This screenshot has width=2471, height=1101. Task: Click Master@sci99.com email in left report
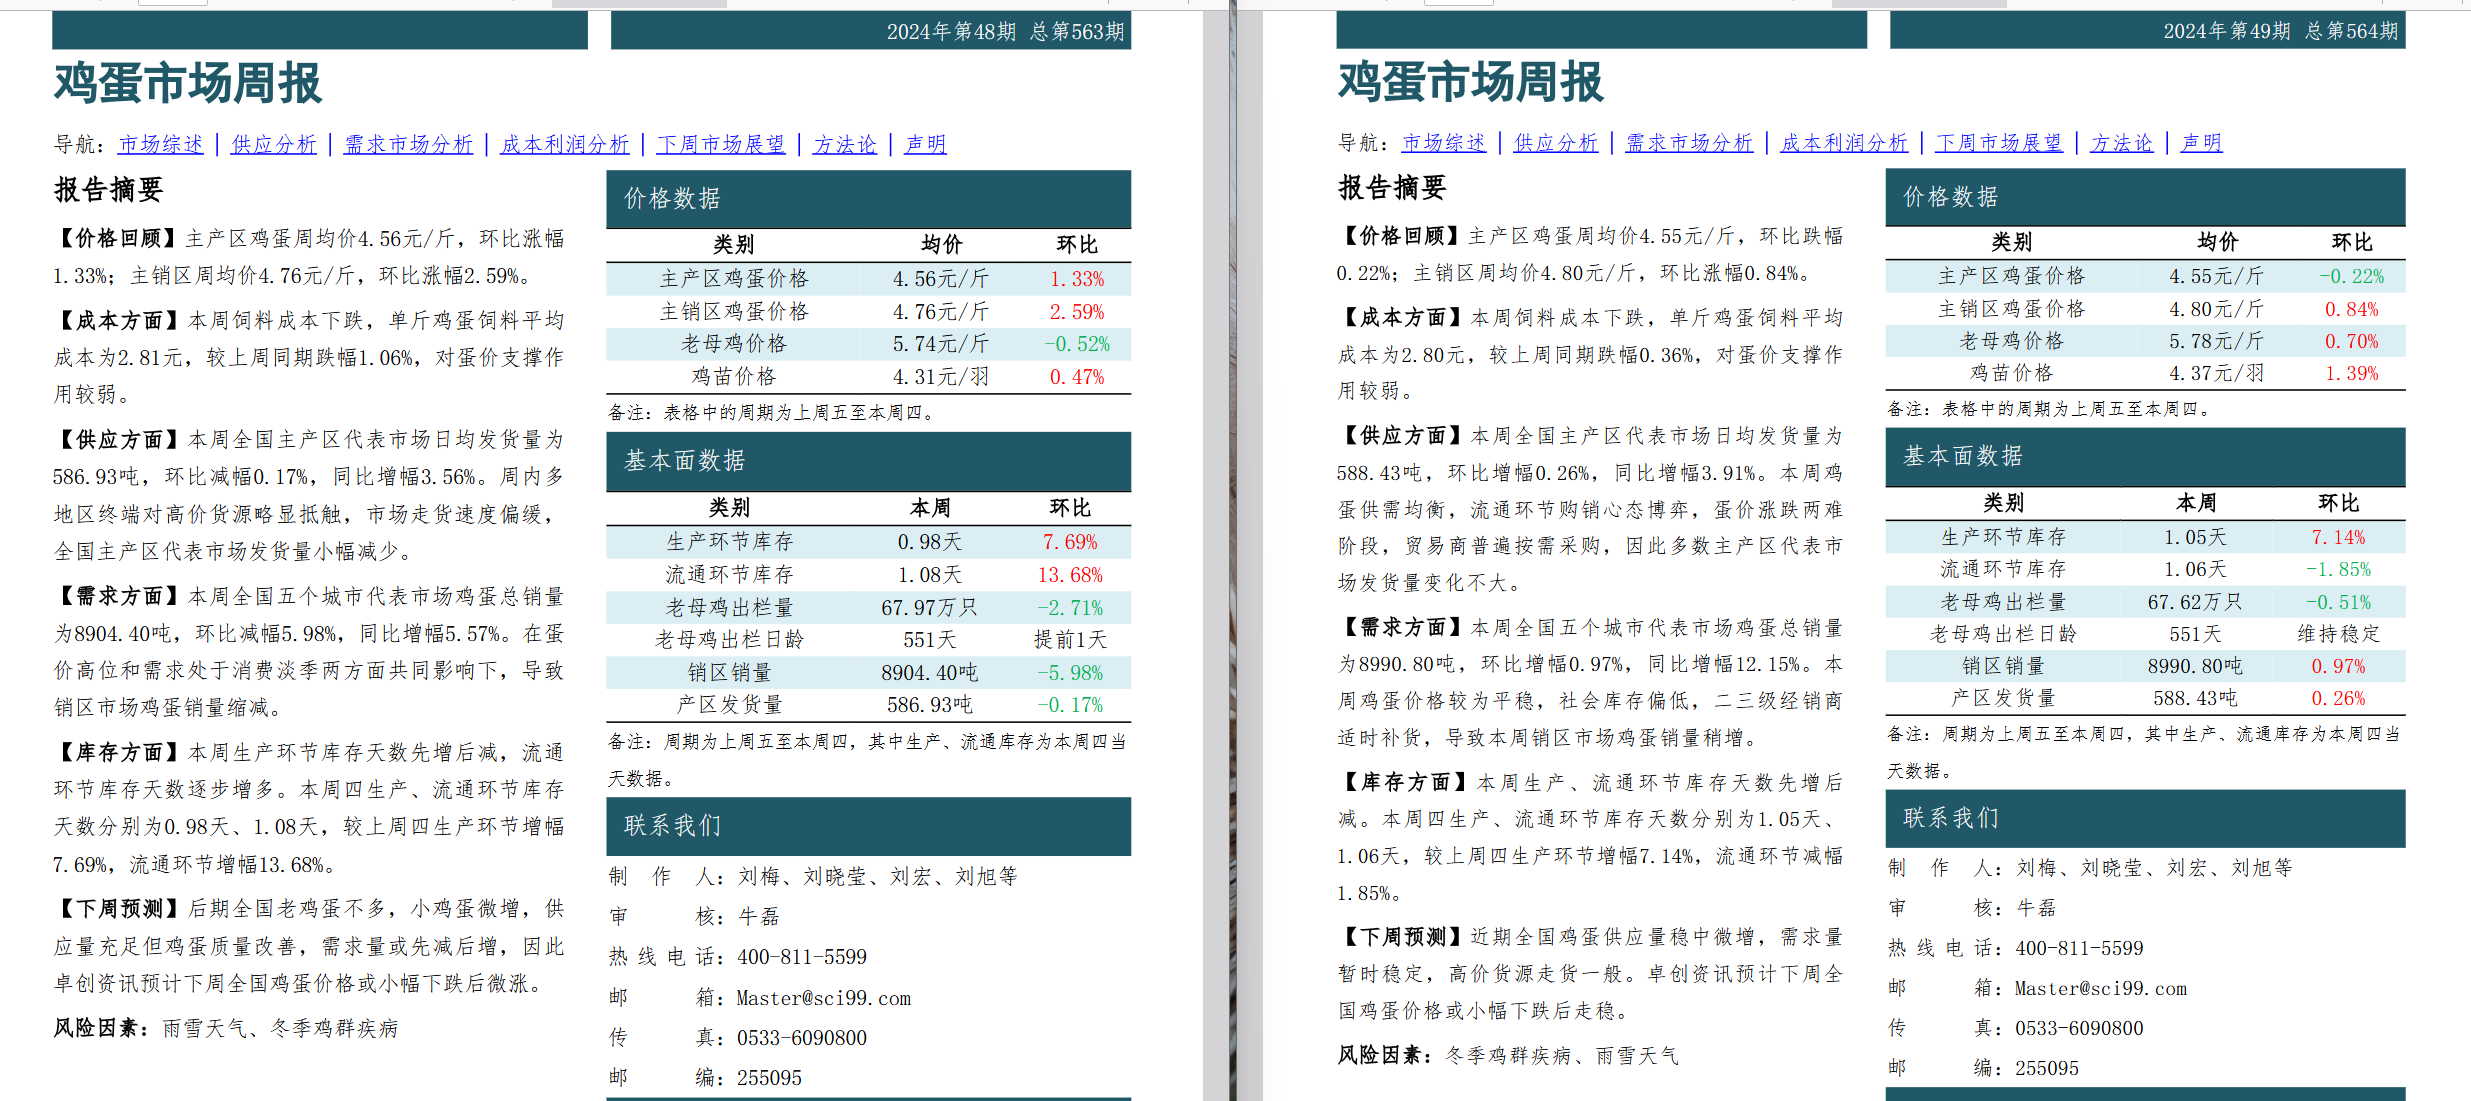coord(823,998)
